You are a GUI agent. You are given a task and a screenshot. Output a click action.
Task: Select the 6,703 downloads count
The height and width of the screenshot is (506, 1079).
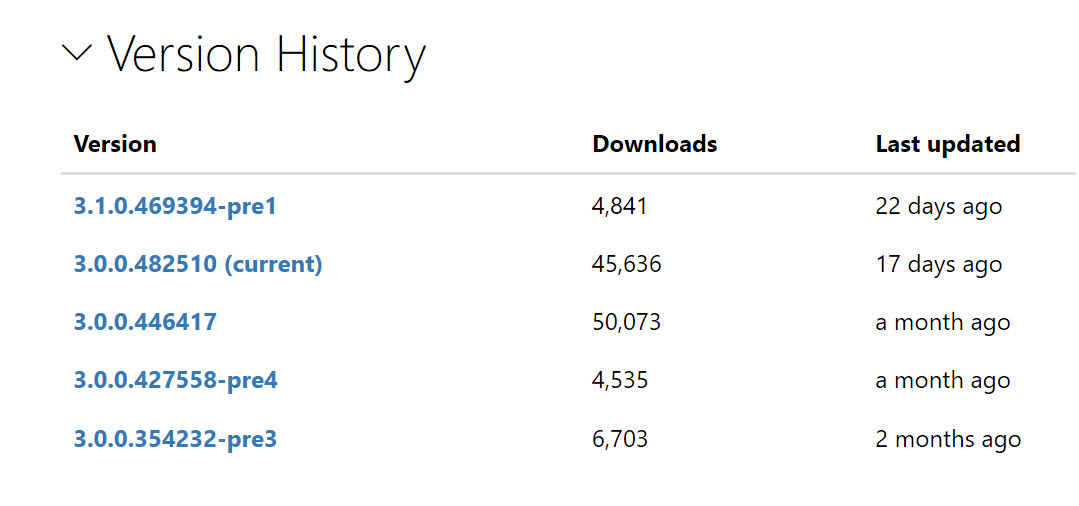(620, 439)
